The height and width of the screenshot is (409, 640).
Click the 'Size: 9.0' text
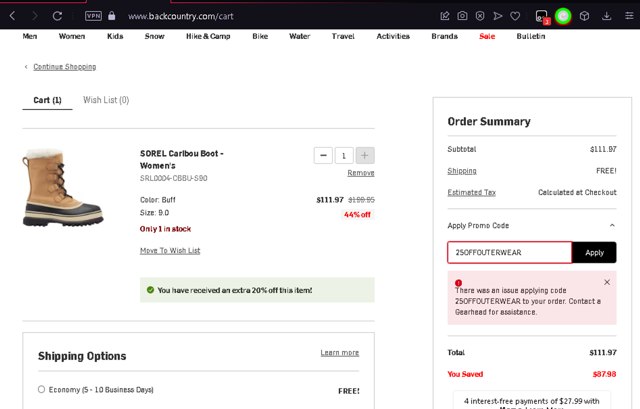(x=154, y=213)
